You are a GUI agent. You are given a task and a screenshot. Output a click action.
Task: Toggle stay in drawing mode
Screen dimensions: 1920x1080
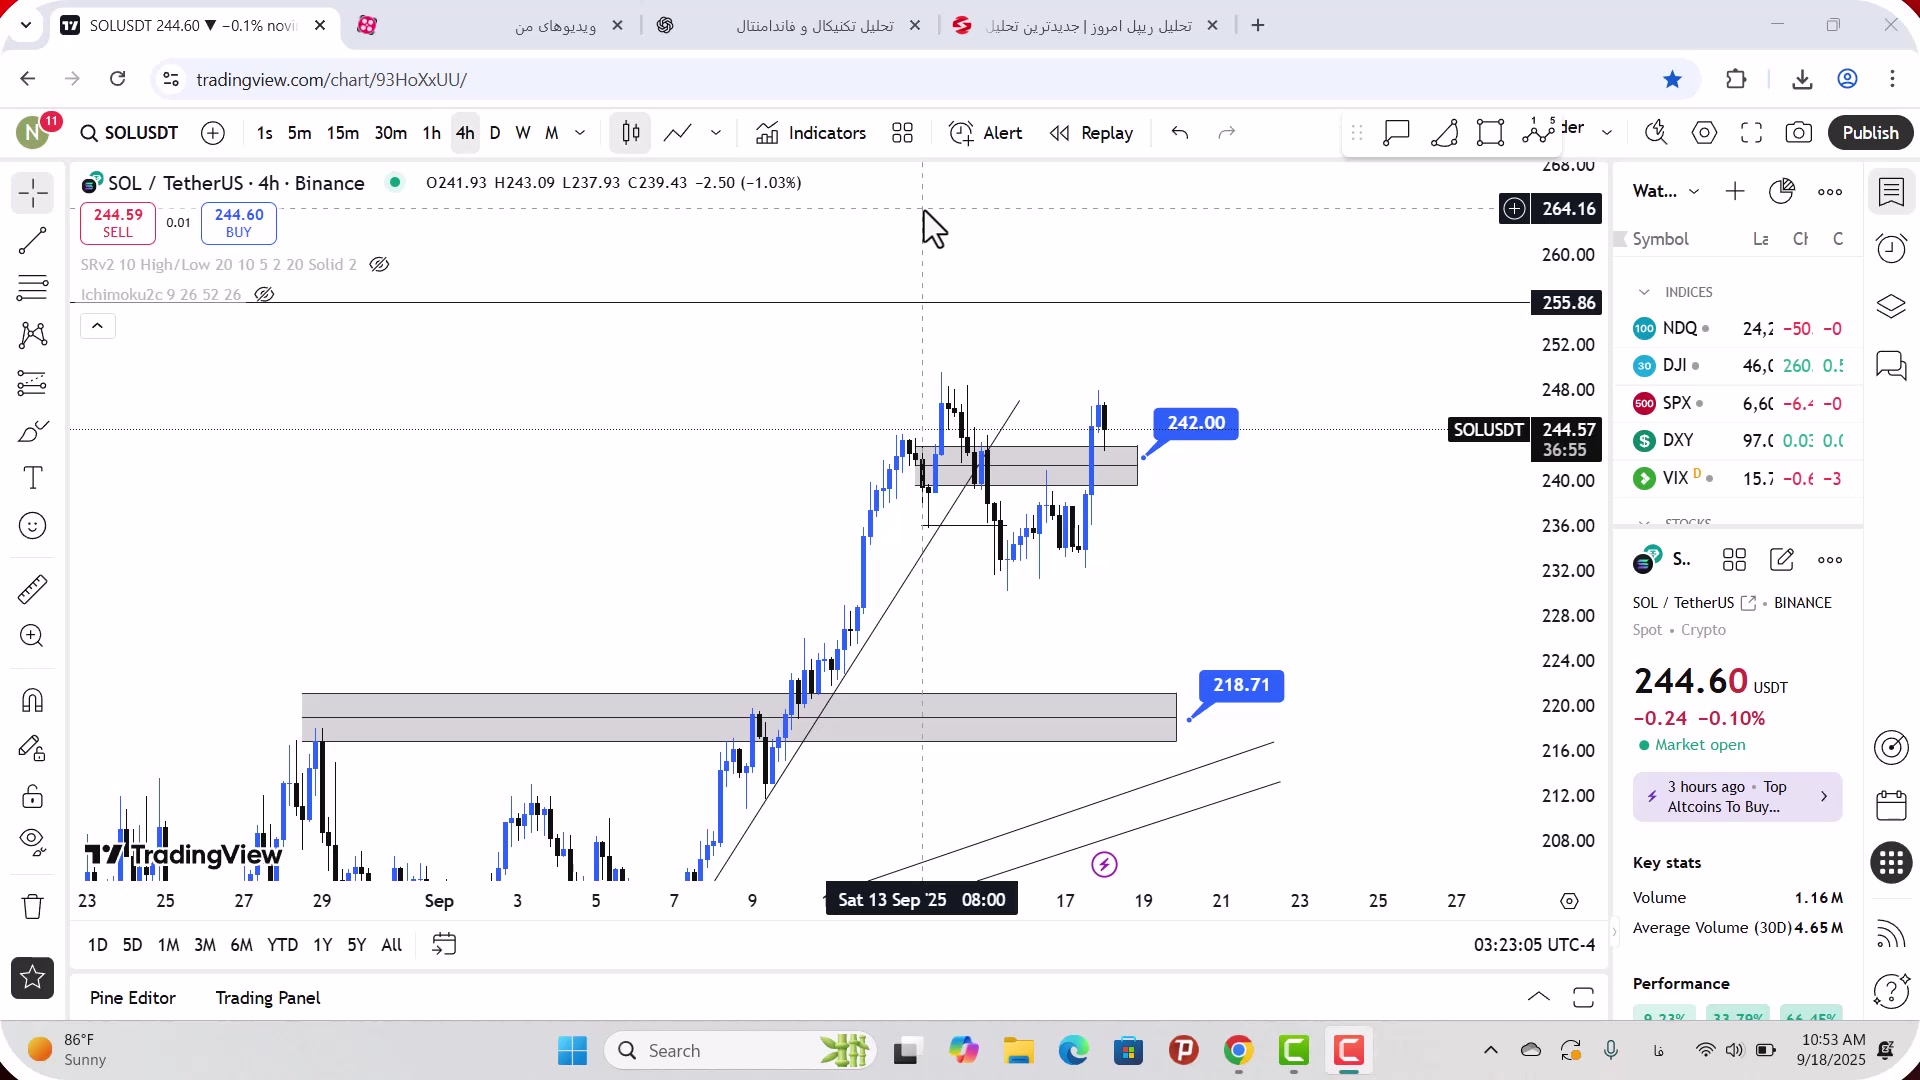coord(33,748)
